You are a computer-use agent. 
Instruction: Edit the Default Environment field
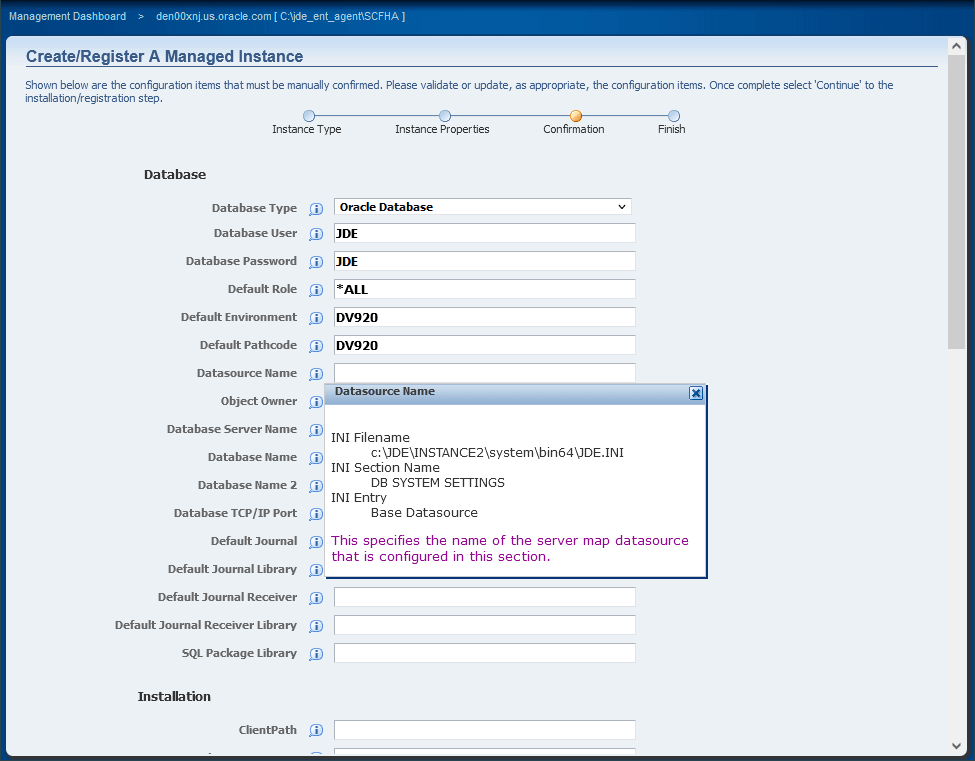(484, 317)
